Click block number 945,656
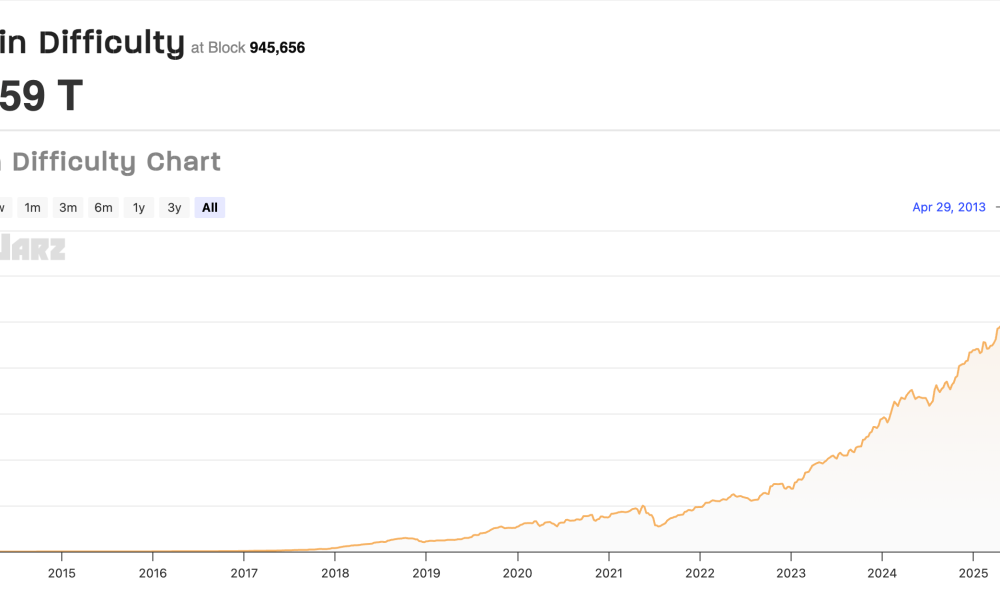The height and width of the screenshot is (600, 1000). 277,47
